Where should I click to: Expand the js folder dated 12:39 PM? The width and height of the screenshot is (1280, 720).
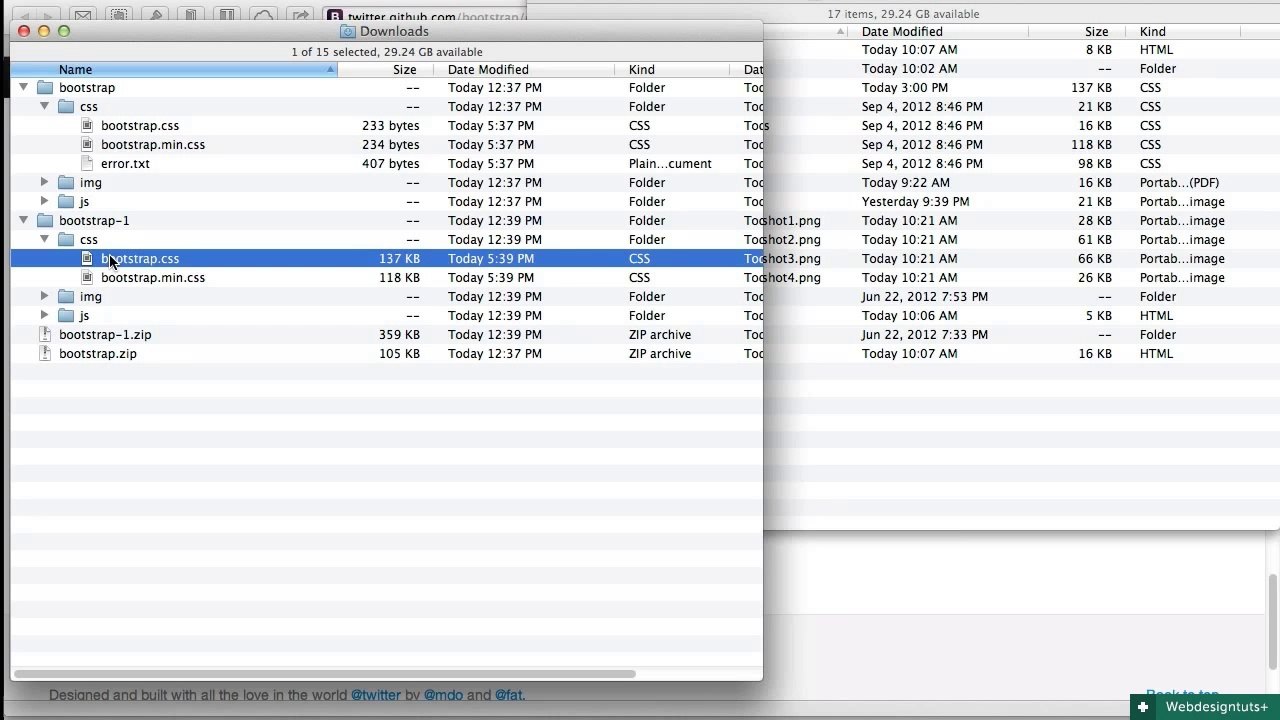pos(44,315)
